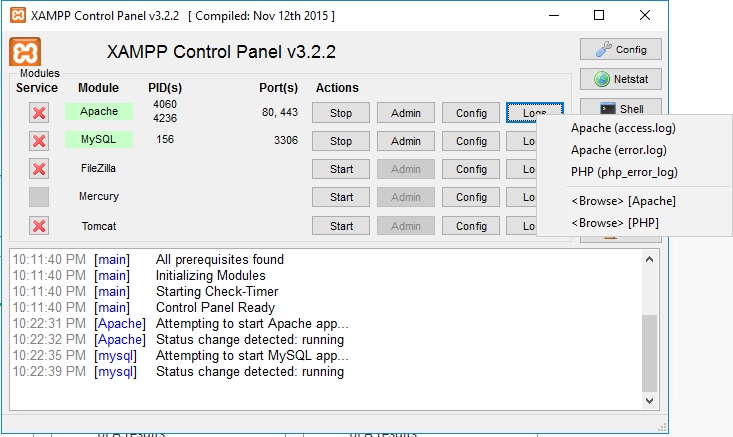This screenshot has height=437, width=733.
Task: Click log line 'Attempting to start Apache app...'
Action: pos(252,323)
